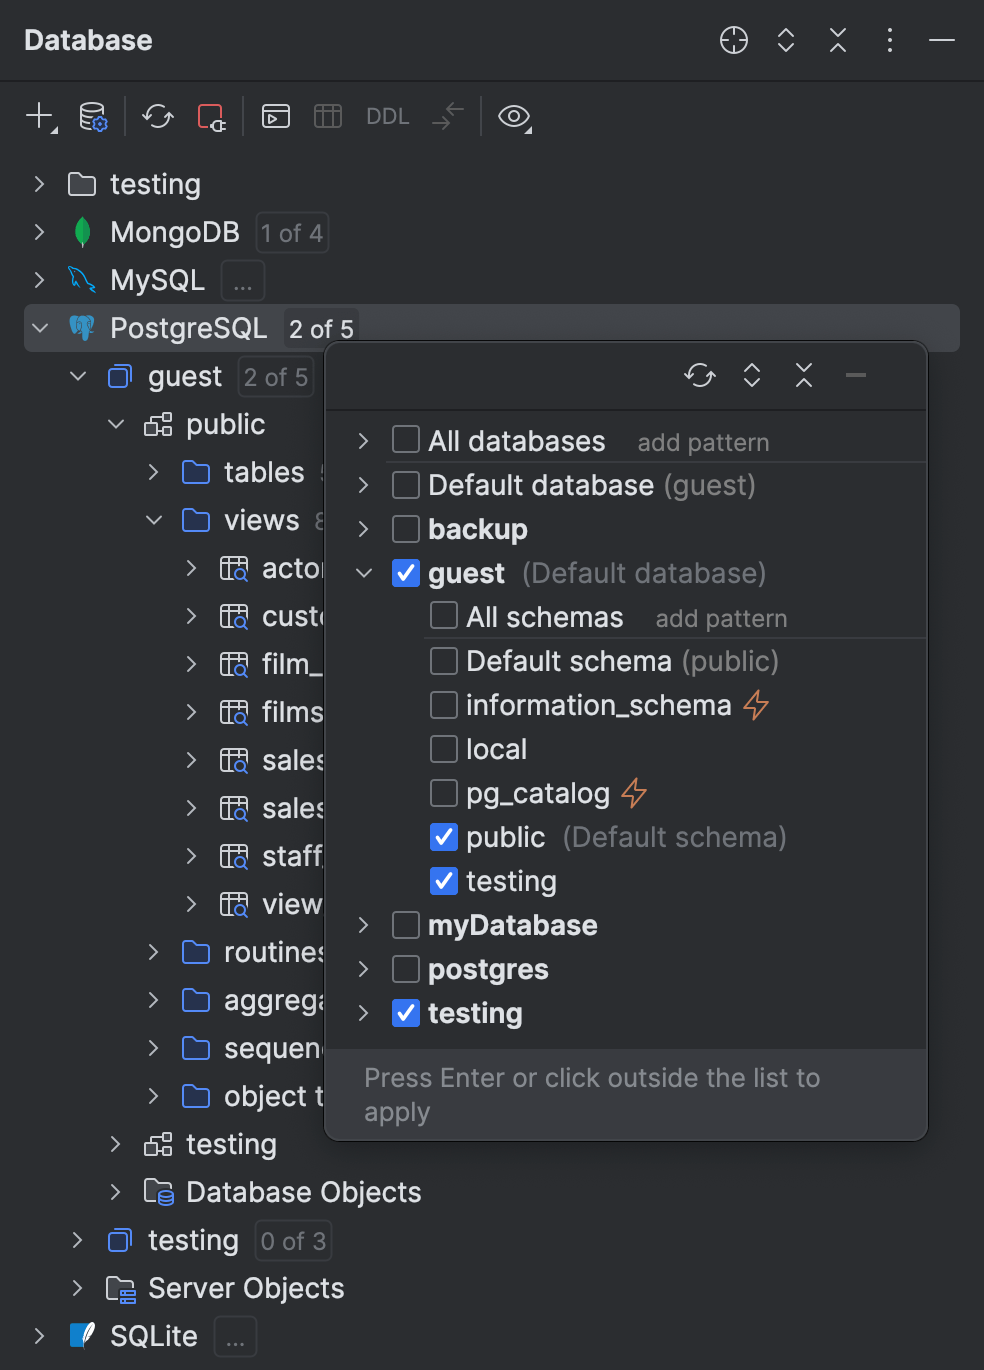This screenshot has height=1370, width=984.
Task: Select the Server Objects tree item
Action: tap(244, 1288)
